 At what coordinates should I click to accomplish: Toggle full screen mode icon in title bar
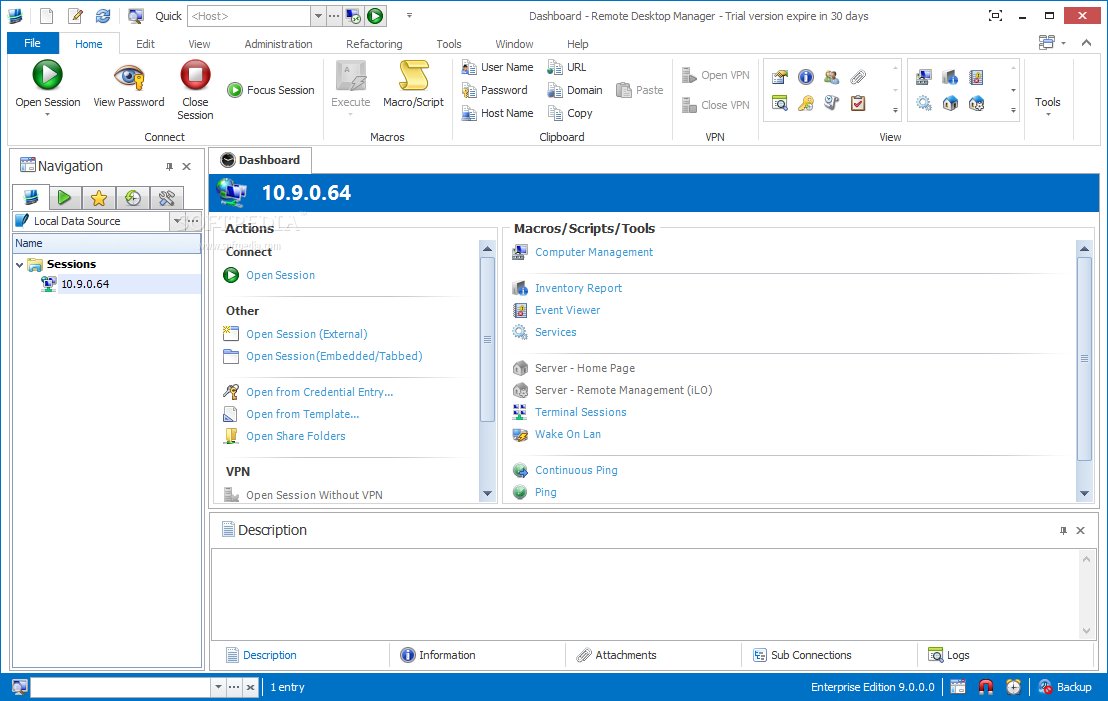point(995,16)
